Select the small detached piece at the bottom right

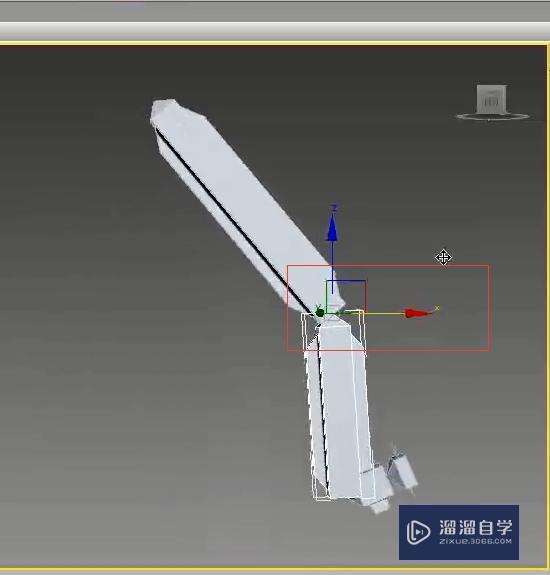click(x=403, y=472)
